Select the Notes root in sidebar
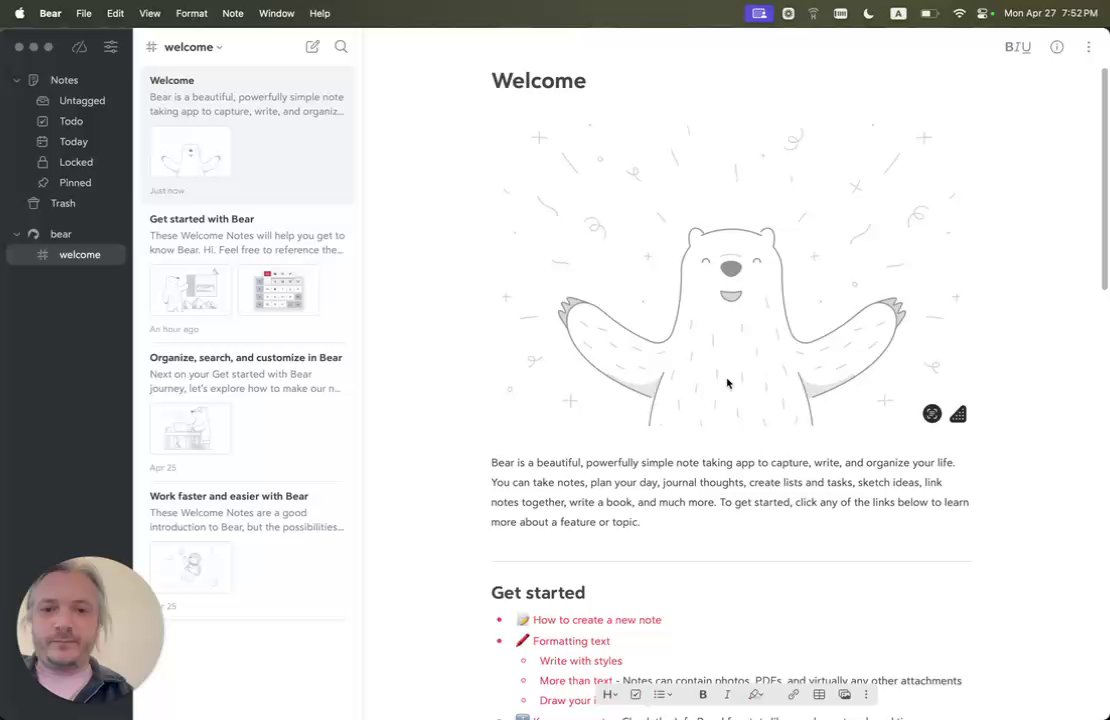 (x=64, y=80)
